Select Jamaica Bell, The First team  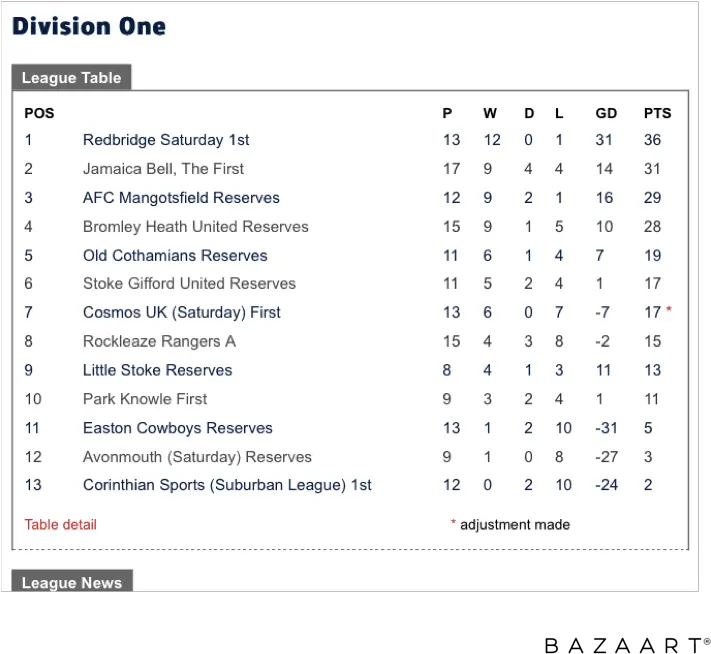point(163,169)
